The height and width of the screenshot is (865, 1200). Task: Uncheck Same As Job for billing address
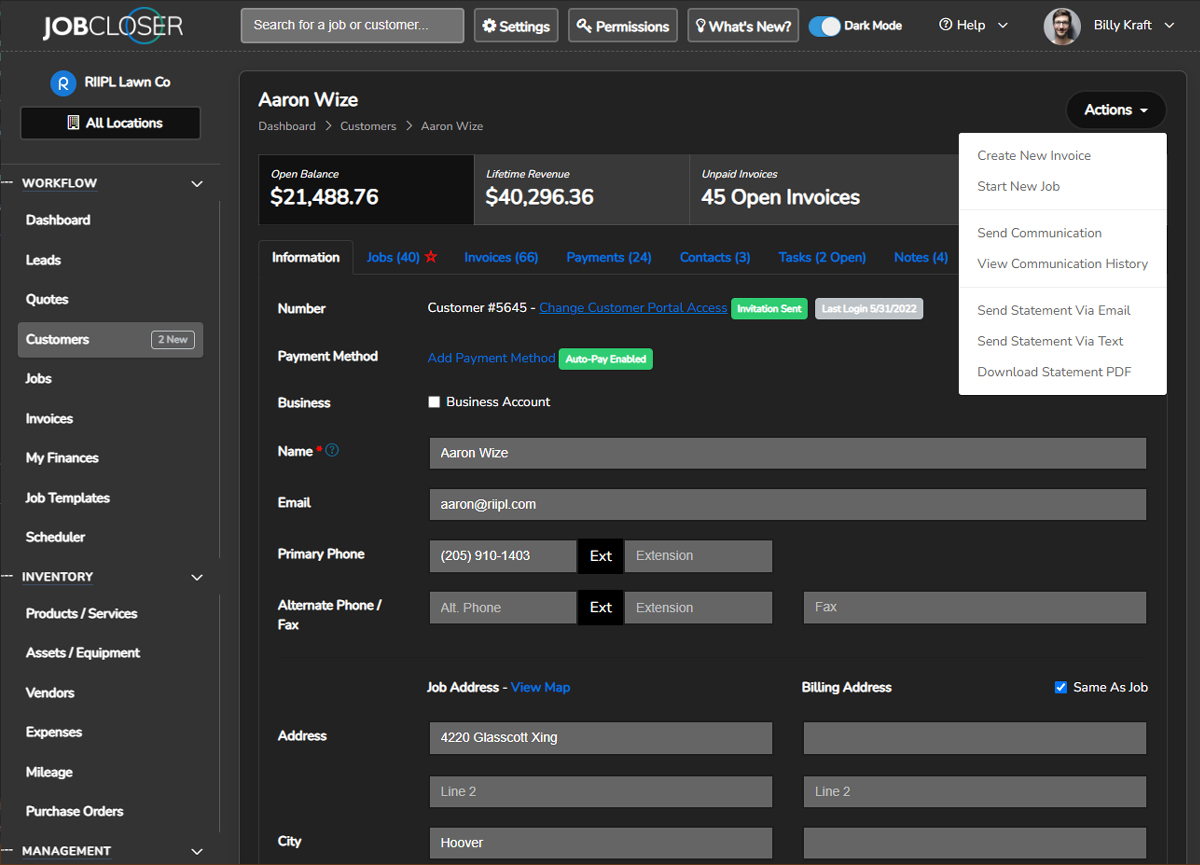pos(1061,687)
